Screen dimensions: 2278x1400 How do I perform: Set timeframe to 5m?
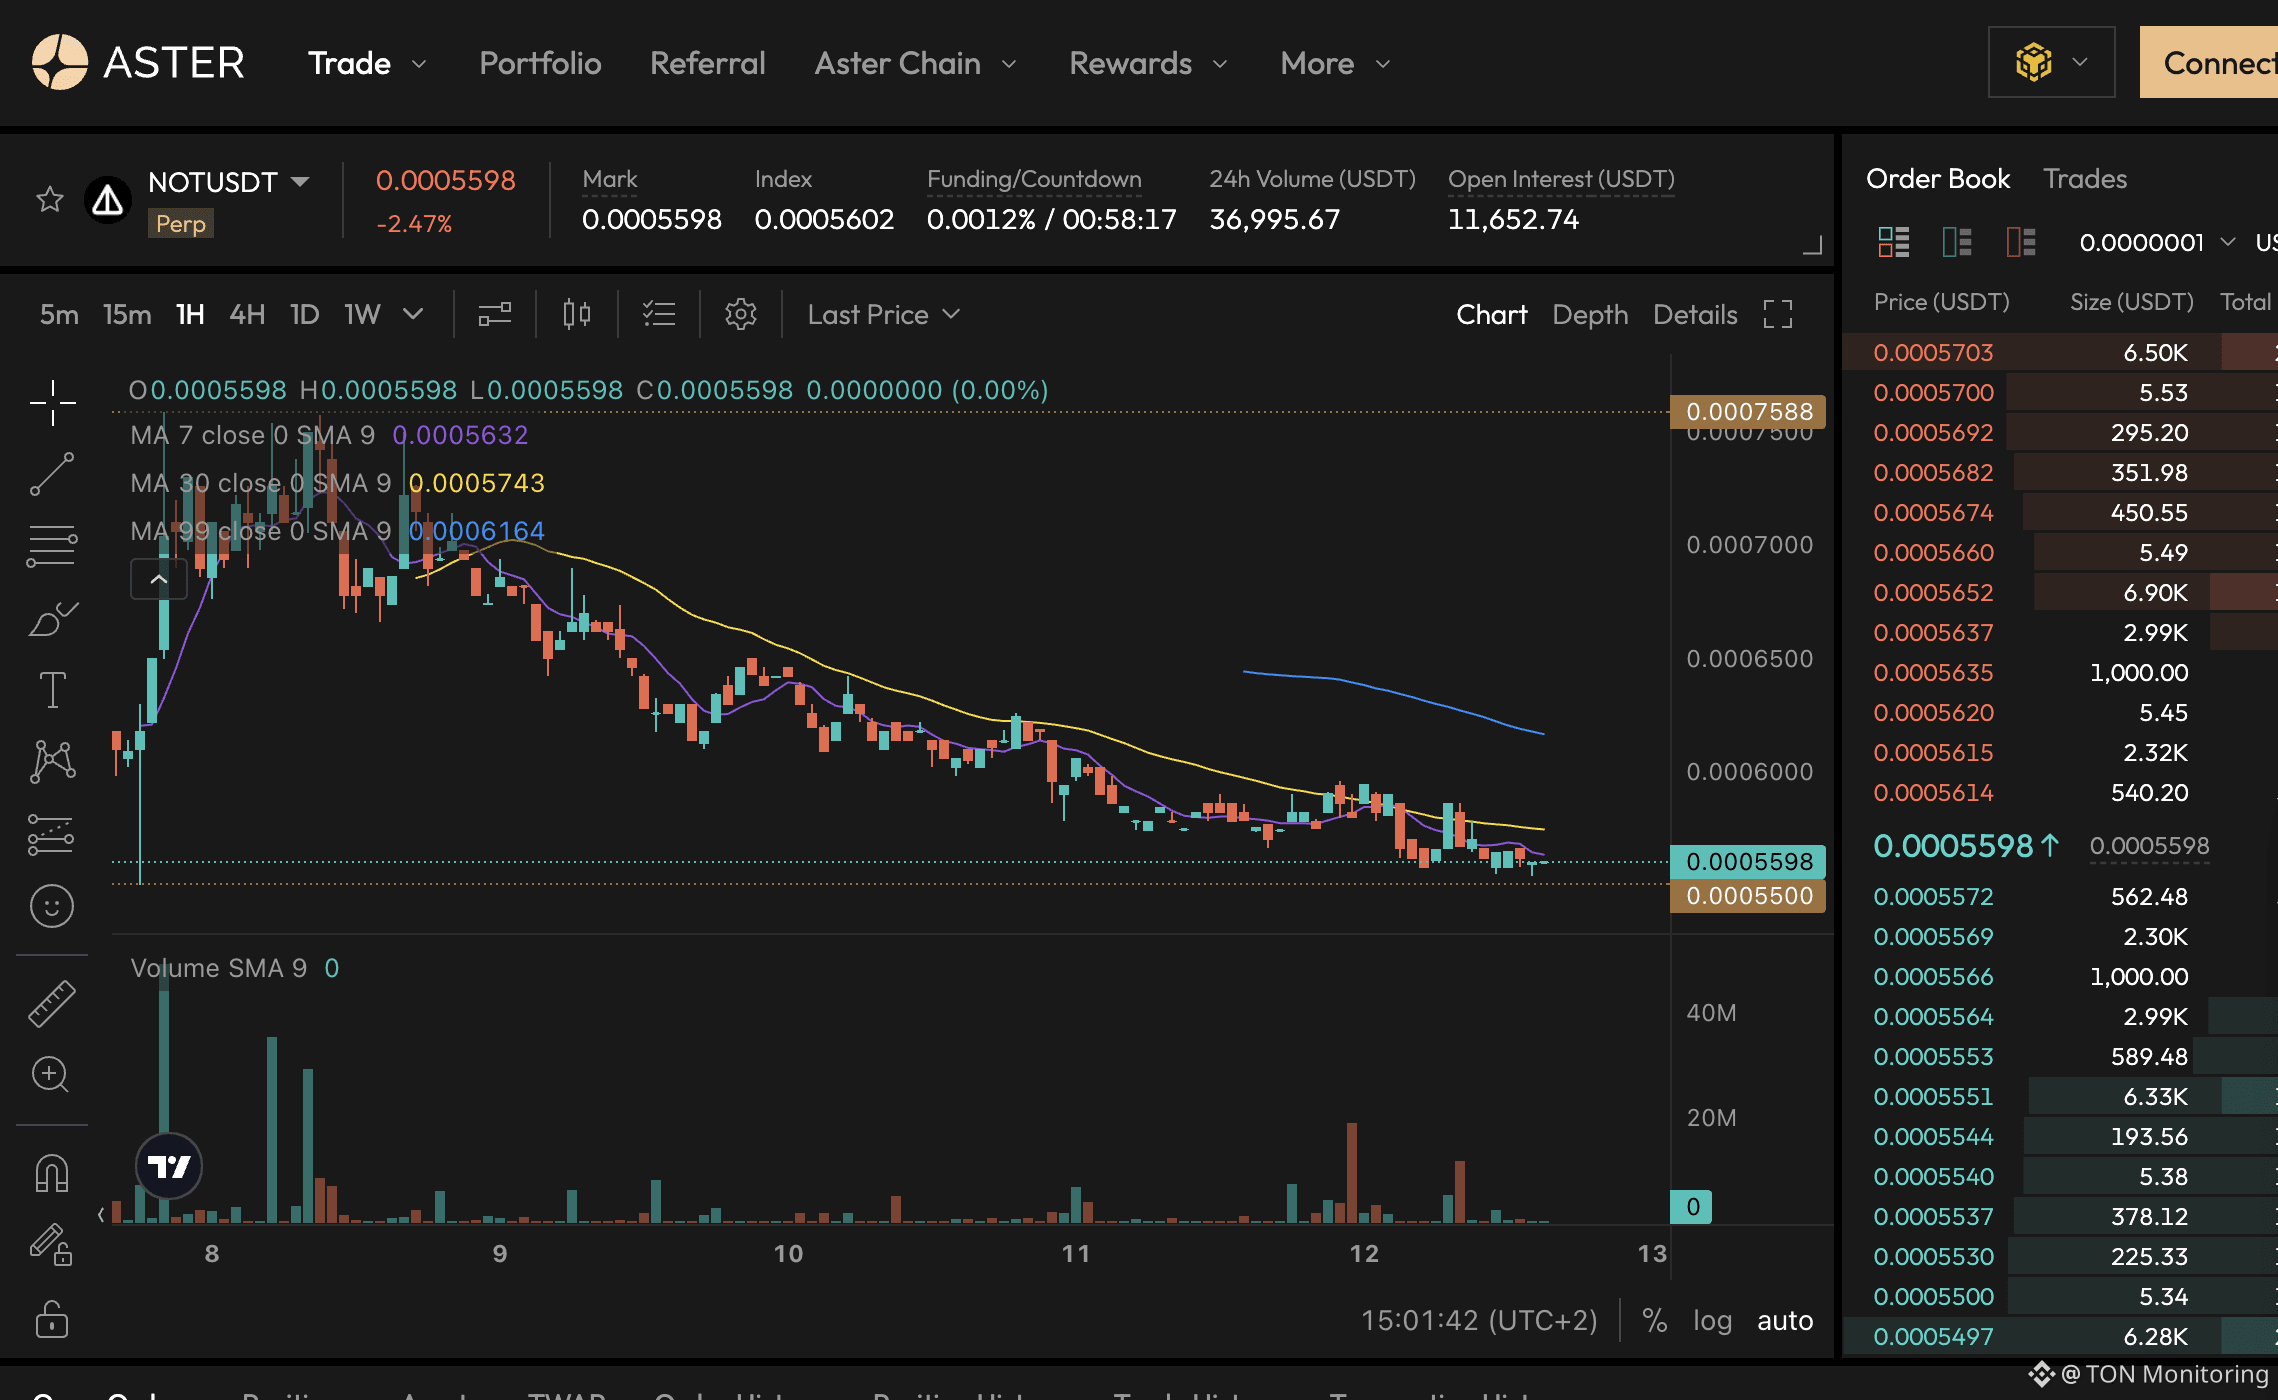(59, 314)
